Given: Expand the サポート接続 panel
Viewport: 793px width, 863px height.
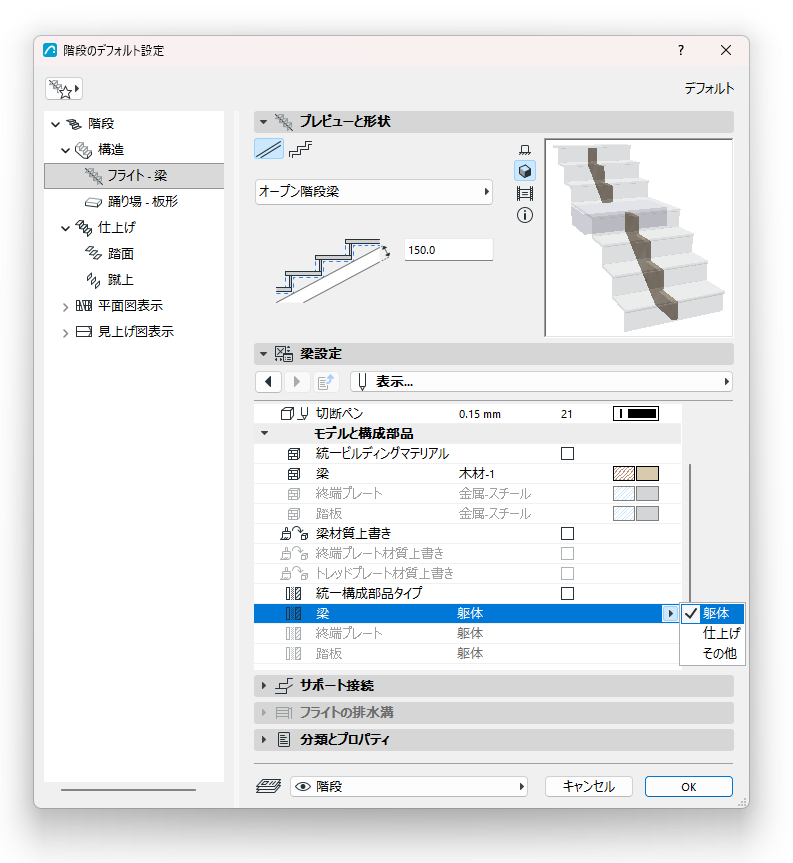Looking at the screenshot, I should pyautogui.click(x=264, y=686).
